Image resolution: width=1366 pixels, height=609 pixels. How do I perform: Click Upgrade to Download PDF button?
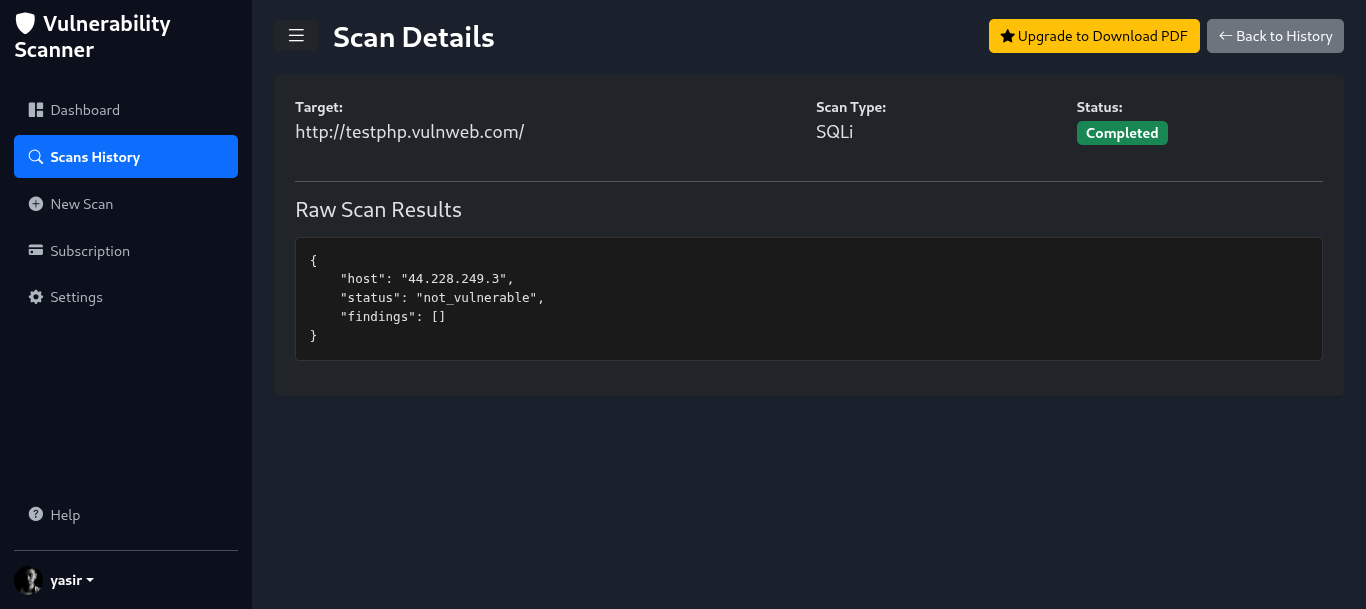1094,36
